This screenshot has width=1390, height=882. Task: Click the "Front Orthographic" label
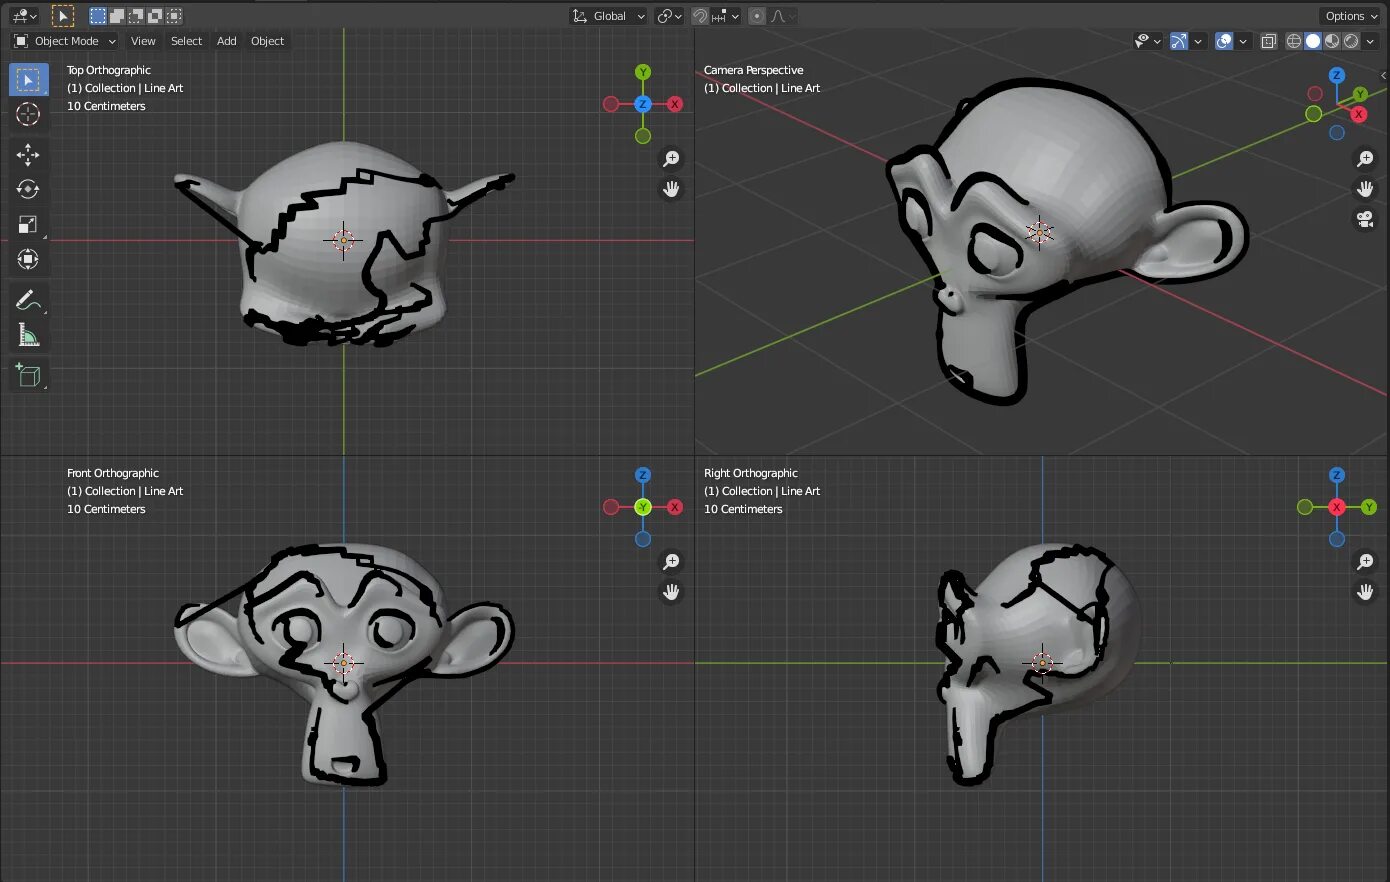(x=113, y=473)
